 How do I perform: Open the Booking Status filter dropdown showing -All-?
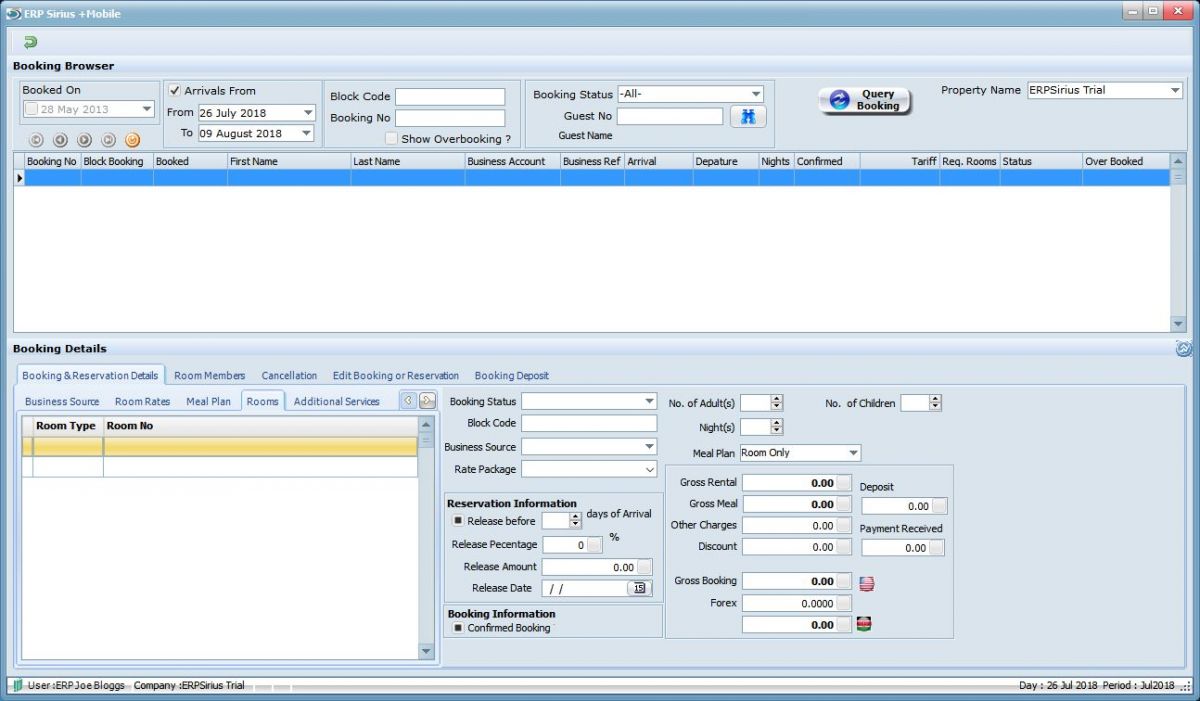pos(756,94)
